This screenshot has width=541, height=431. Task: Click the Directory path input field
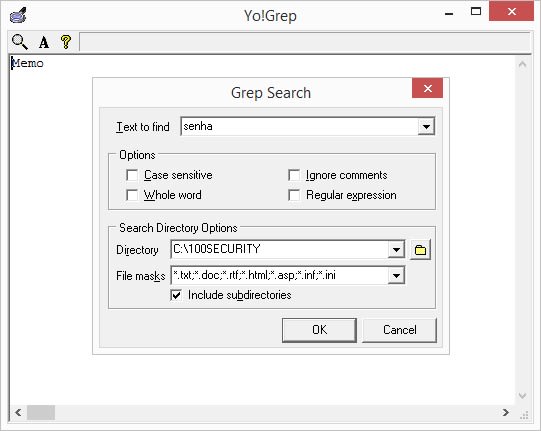point(279,249)
